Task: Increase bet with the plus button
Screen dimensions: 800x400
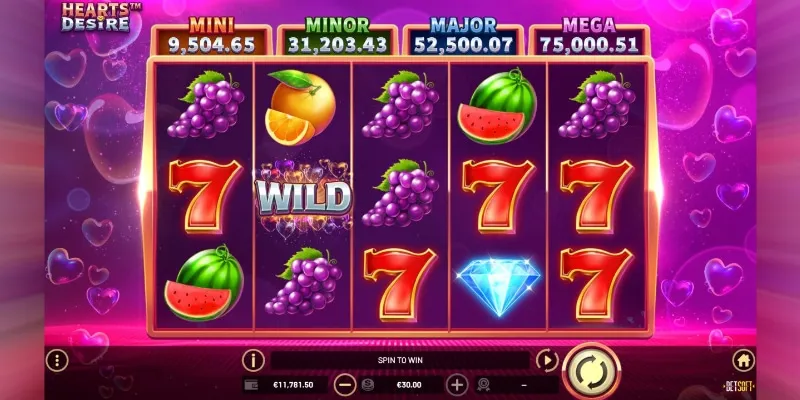Action: (457, 385)
